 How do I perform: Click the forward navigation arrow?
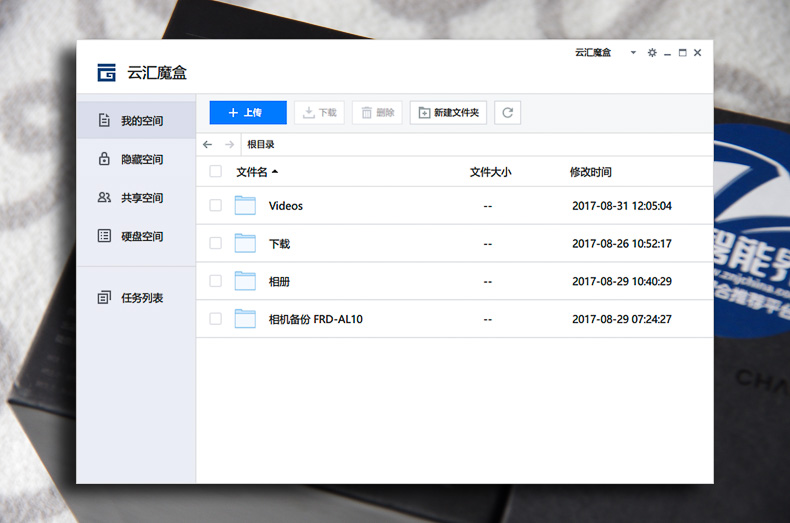click(x=229, y=144)
